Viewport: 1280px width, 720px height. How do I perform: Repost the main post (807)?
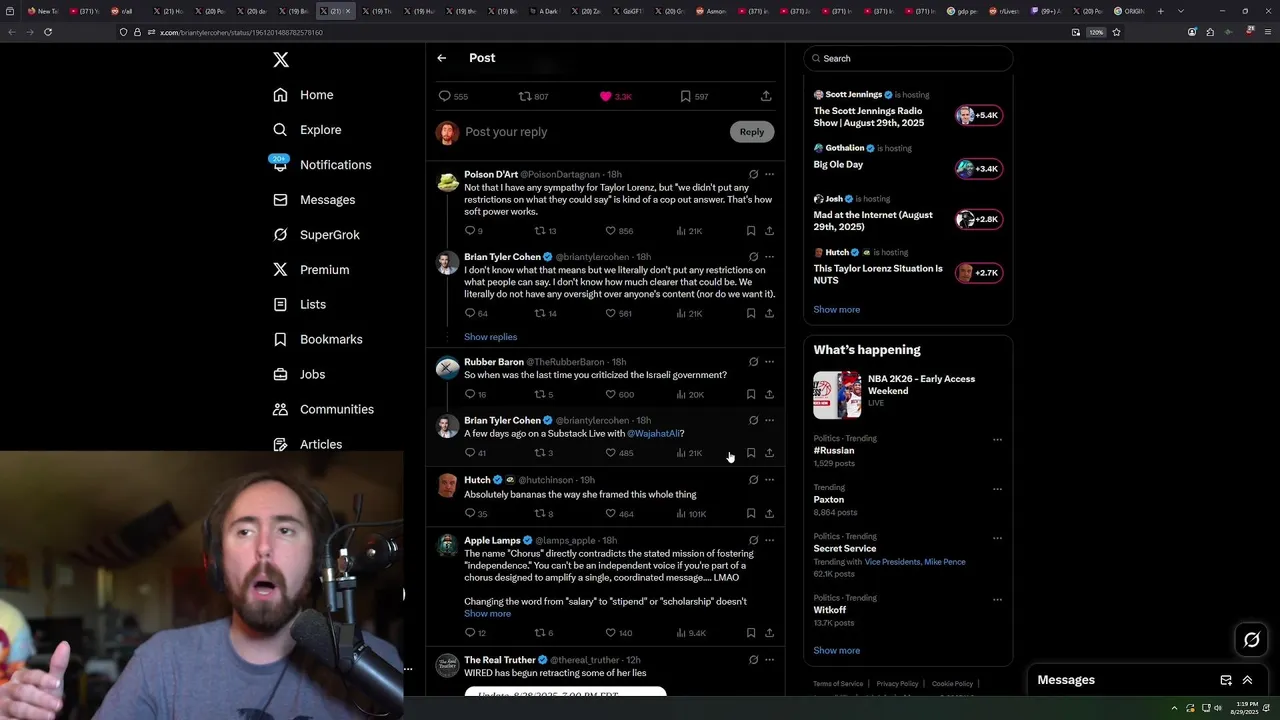pyautogui.click(x=533, y=96)
